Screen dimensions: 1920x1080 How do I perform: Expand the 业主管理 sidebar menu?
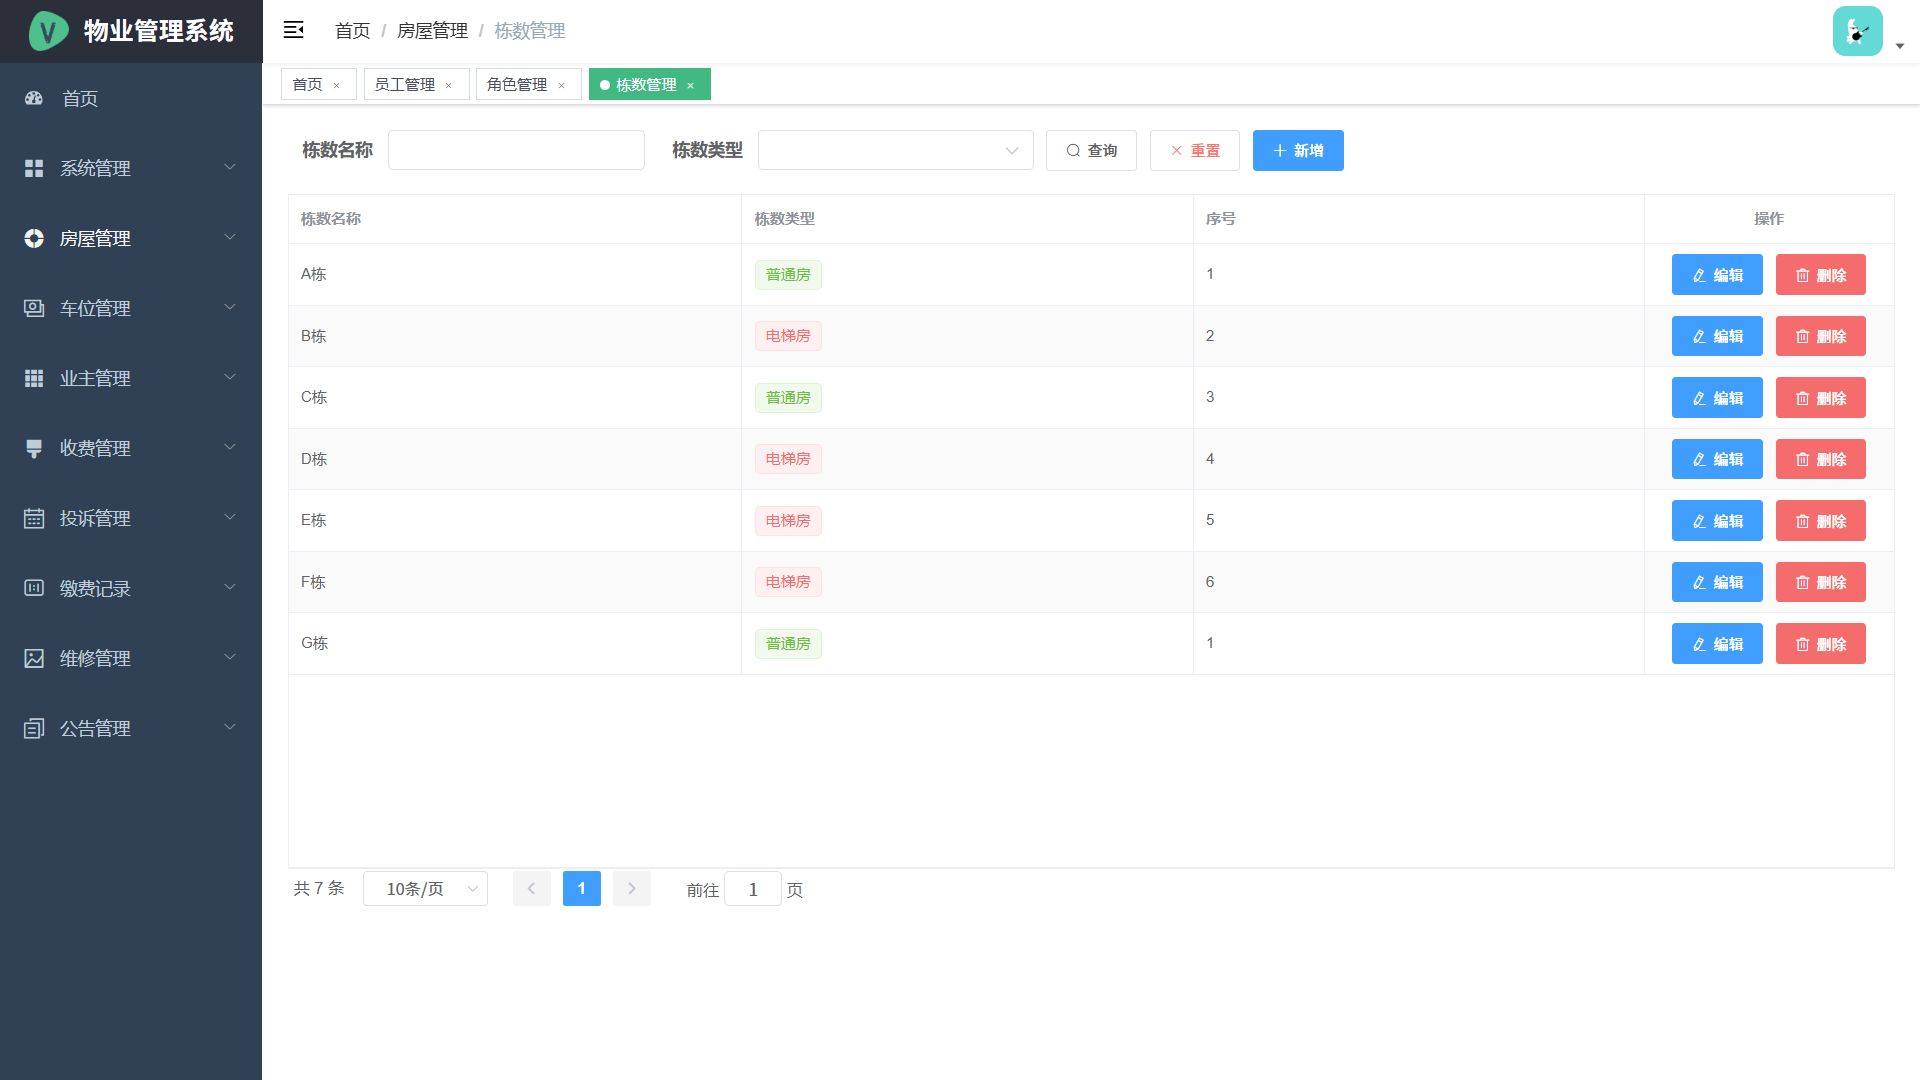[x=130, y=378]
